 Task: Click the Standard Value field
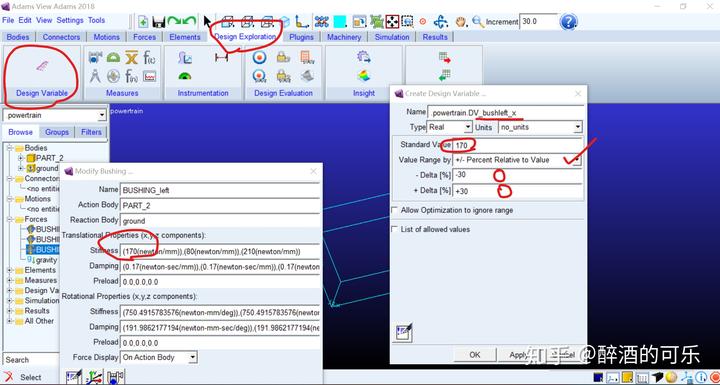pyautogui.click(x=517, y=145)
